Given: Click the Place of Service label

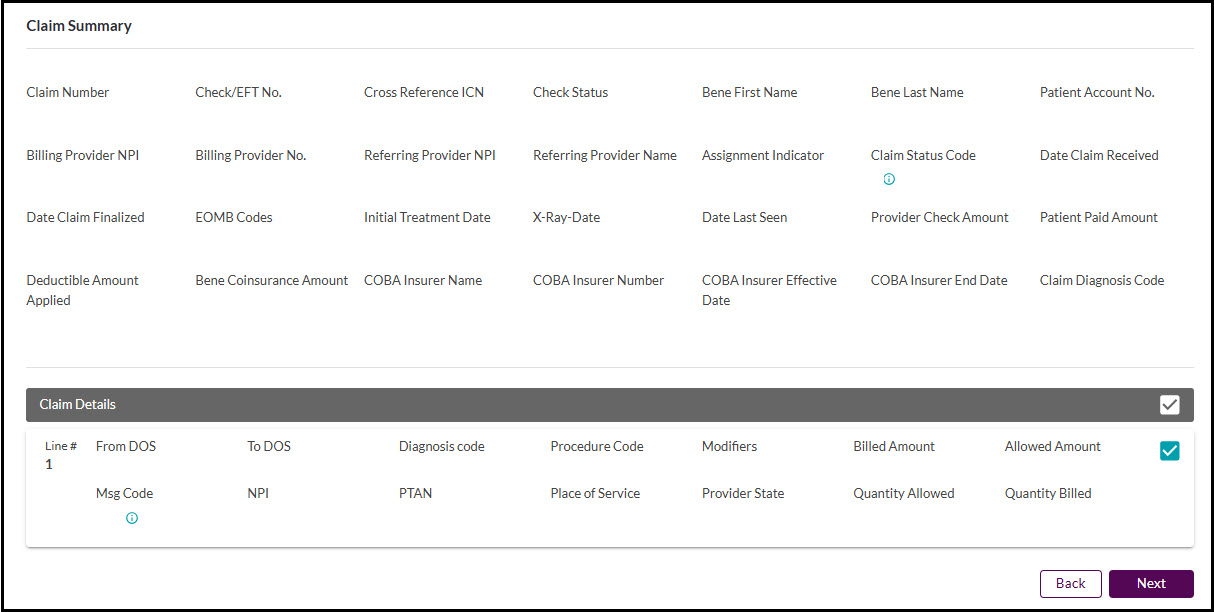Looking at the screenshot, I should (x=594, y=493).
